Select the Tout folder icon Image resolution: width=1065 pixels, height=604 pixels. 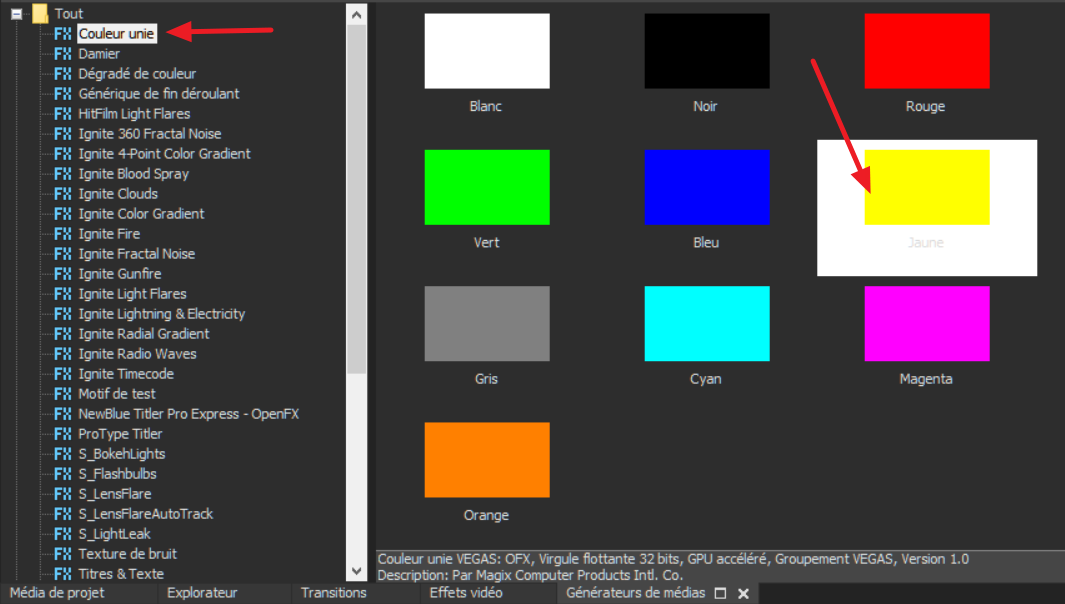click(x=41, y=14)
